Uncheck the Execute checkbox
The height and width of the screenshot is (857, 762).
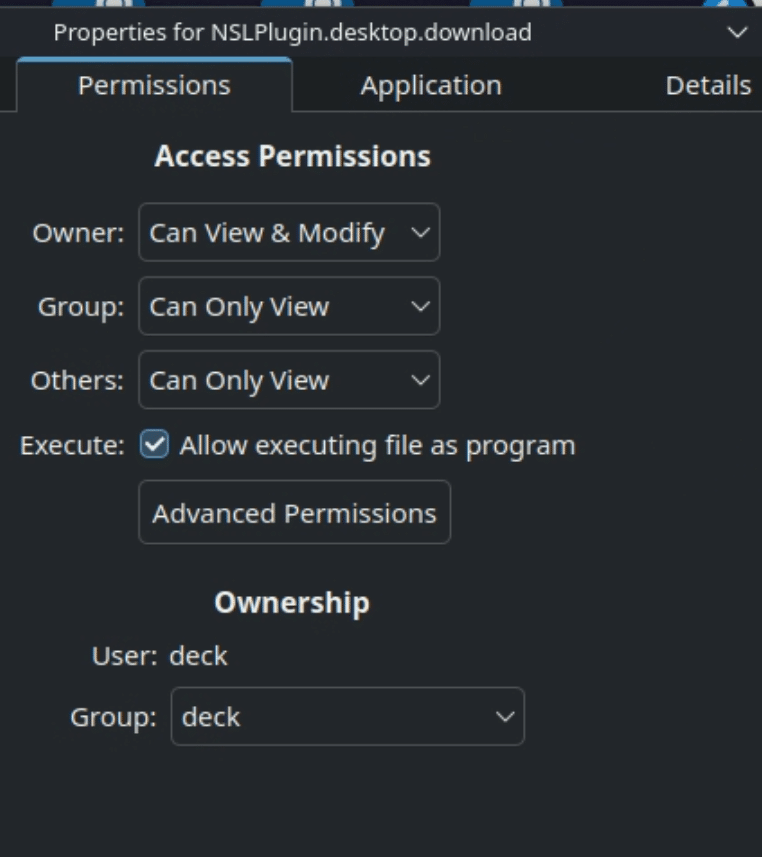pos(154,444)
